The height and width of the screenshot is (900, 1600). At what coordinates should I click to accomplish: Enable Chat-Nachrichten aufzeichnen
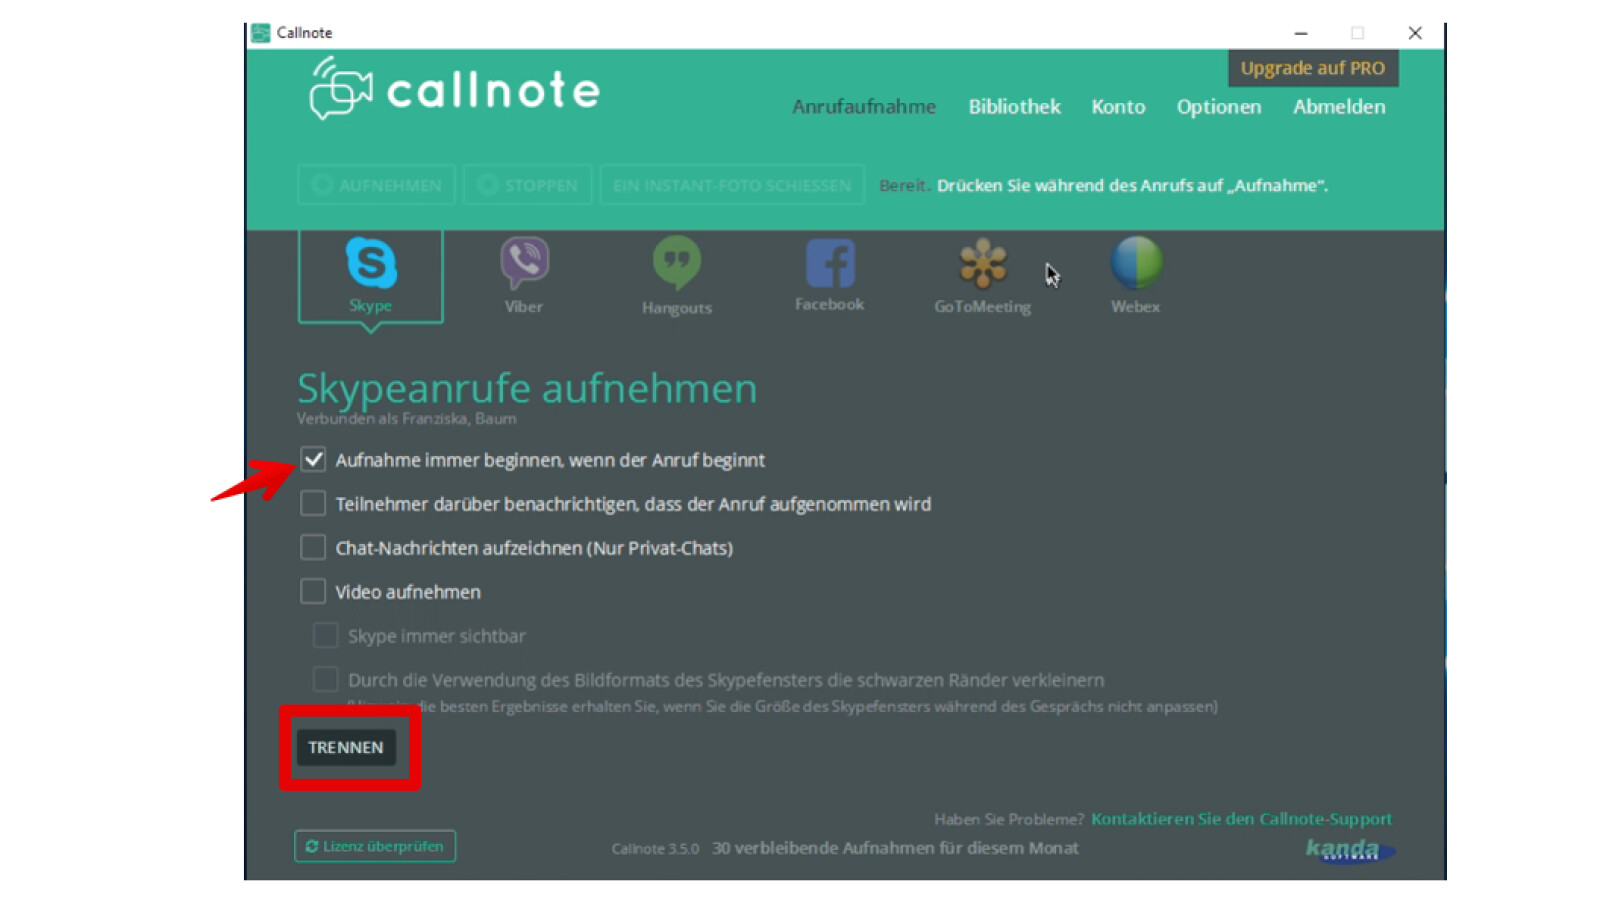[x=312, y=548]
